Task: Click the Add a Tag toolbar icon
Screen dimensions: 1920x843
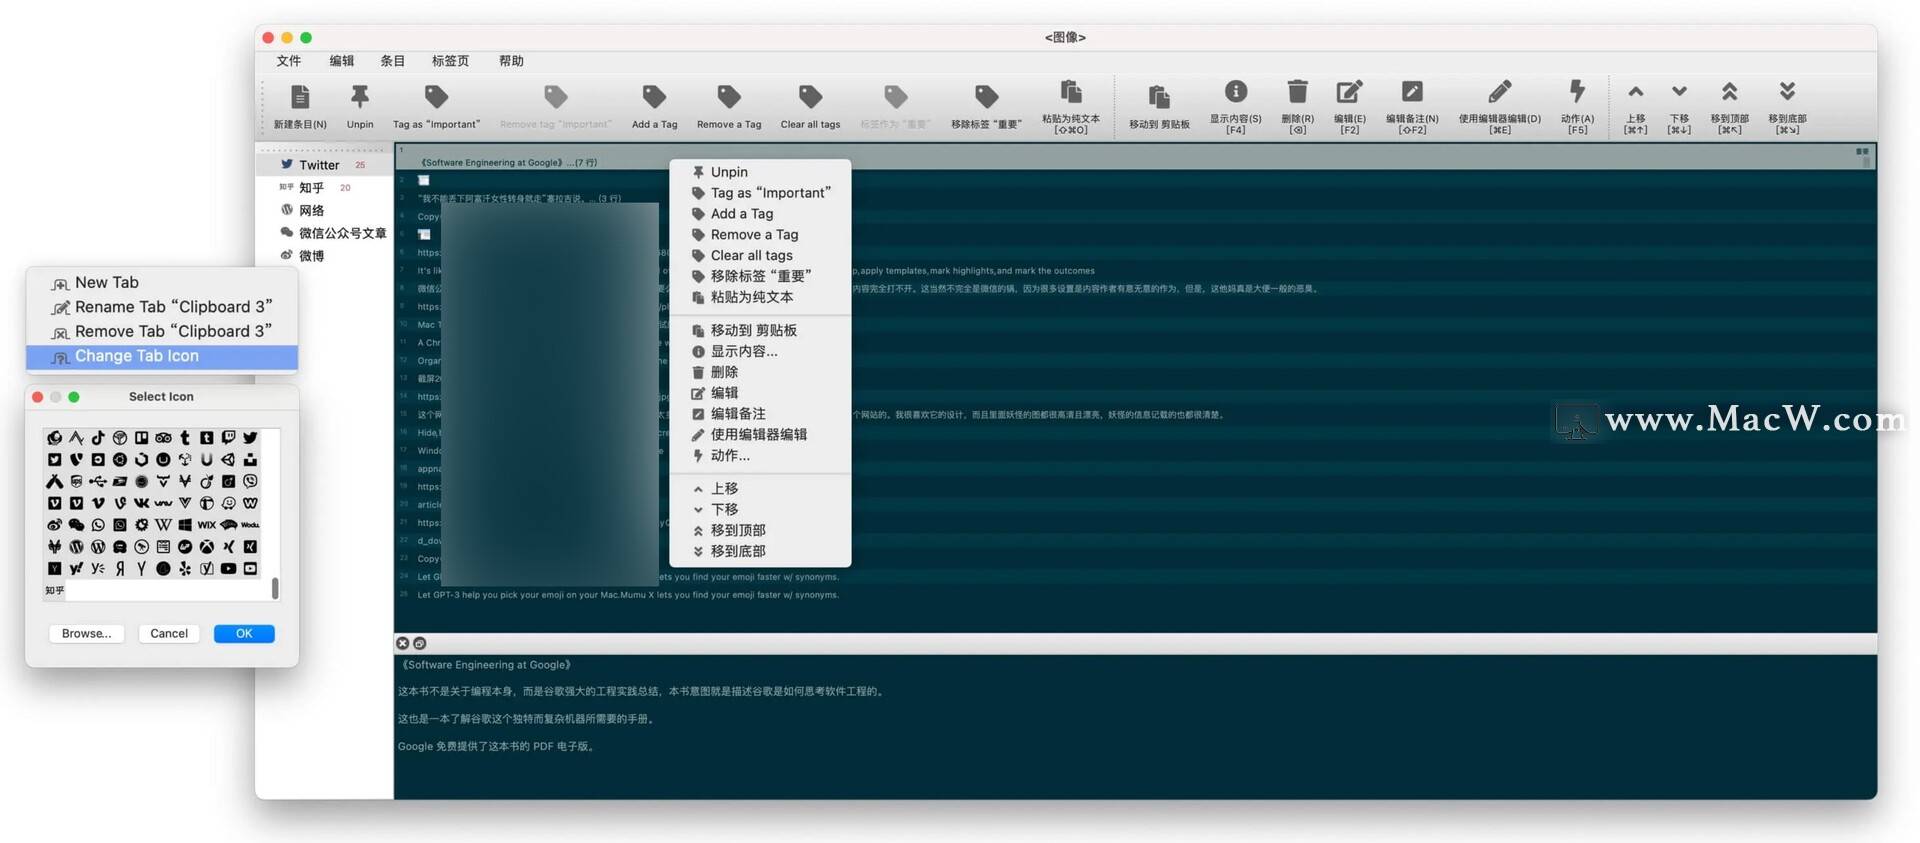Action: [x=654, y=97]
